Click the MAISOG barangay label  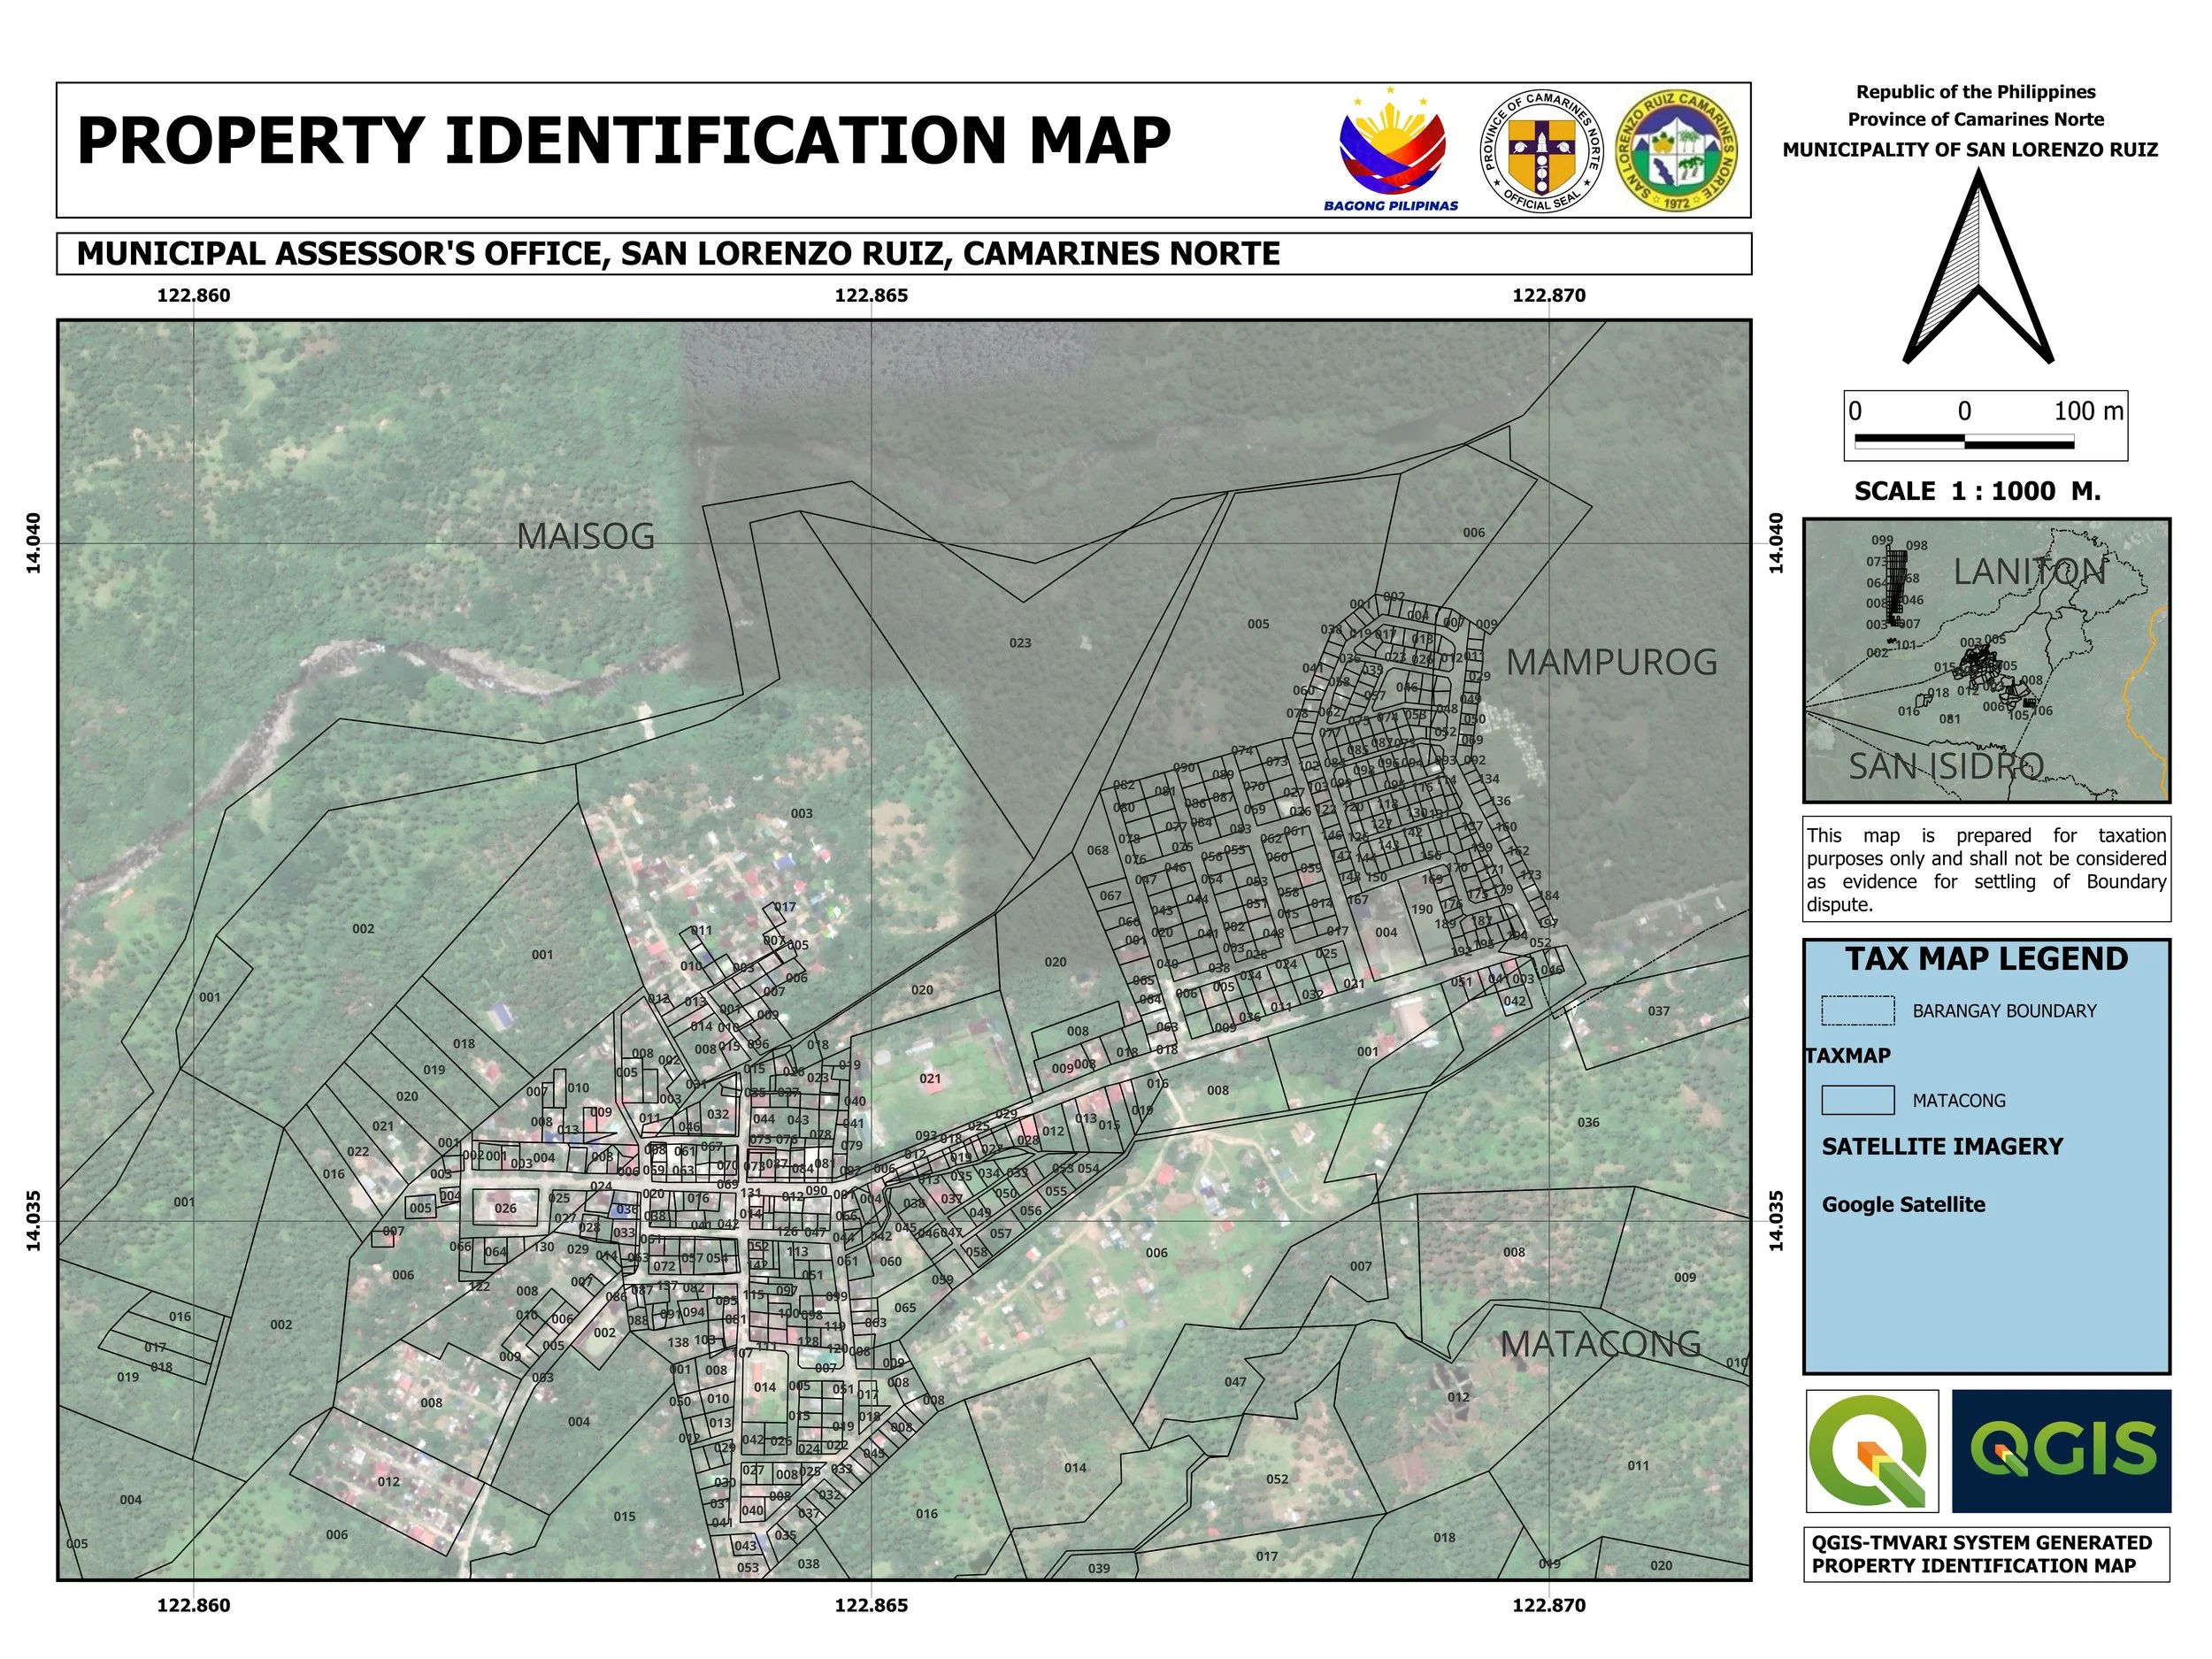click(585, 537)
